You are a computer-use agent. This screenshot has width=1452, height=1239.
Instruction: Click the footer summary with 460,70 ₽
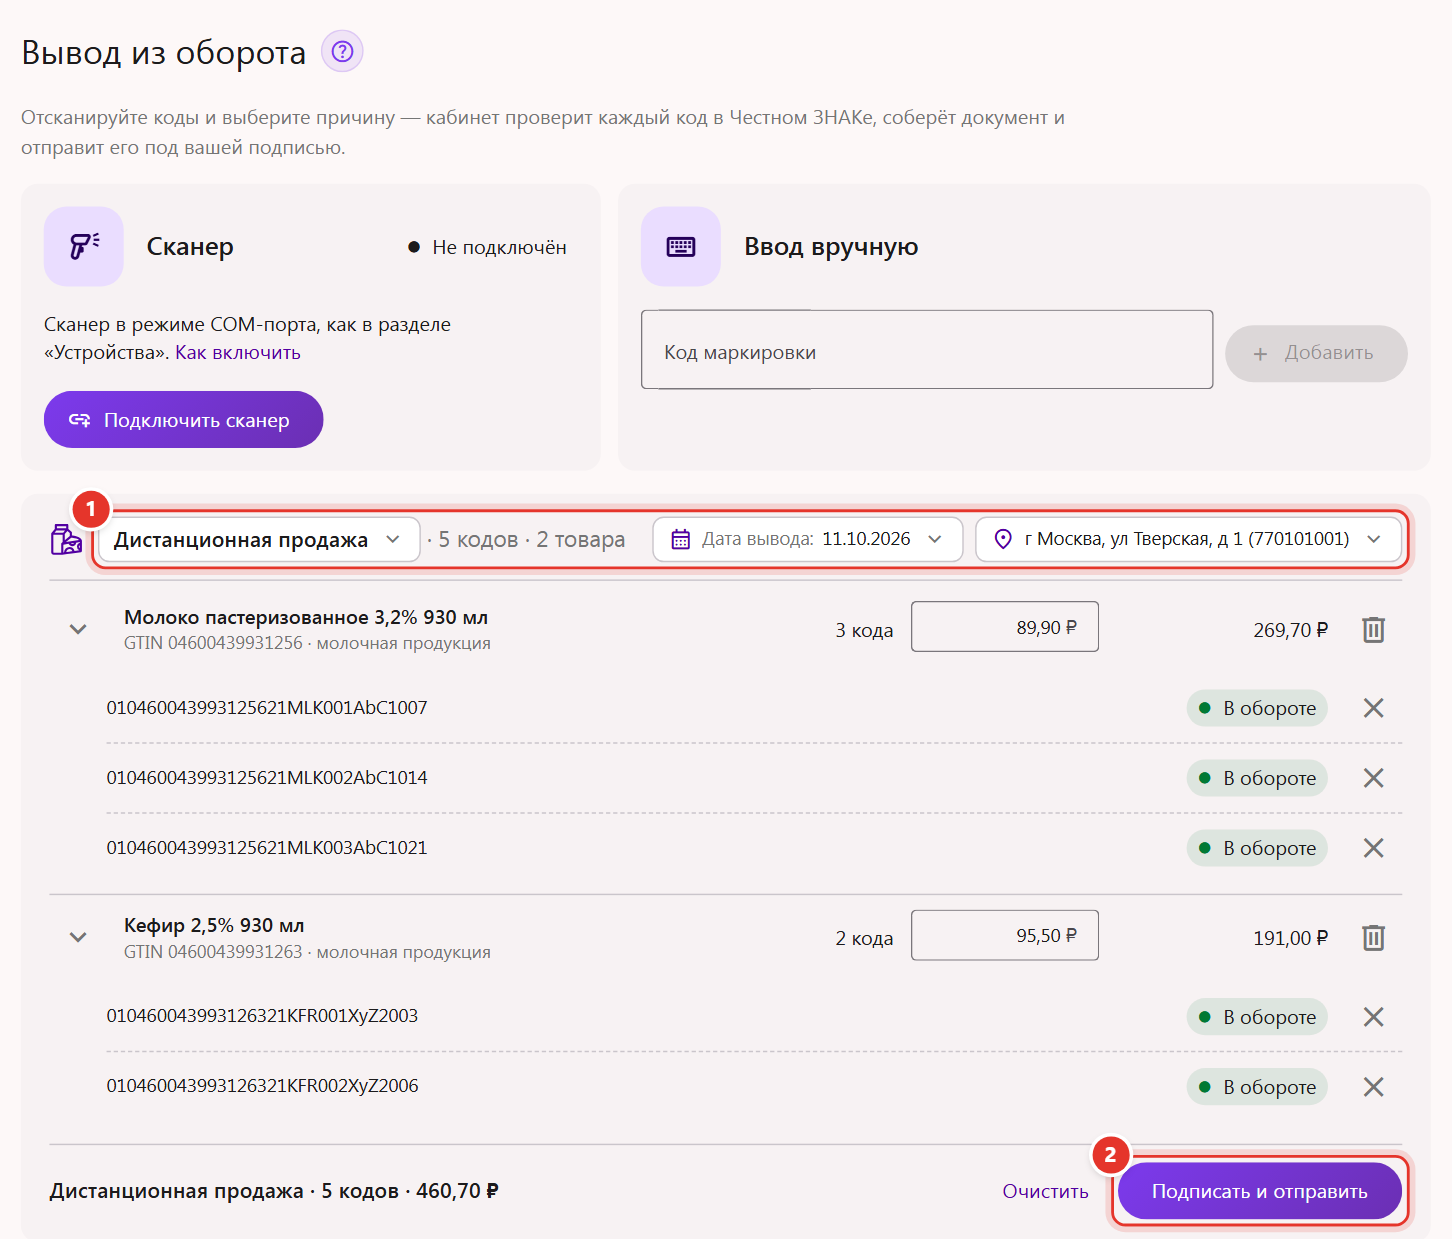[x=274, y=1191]
